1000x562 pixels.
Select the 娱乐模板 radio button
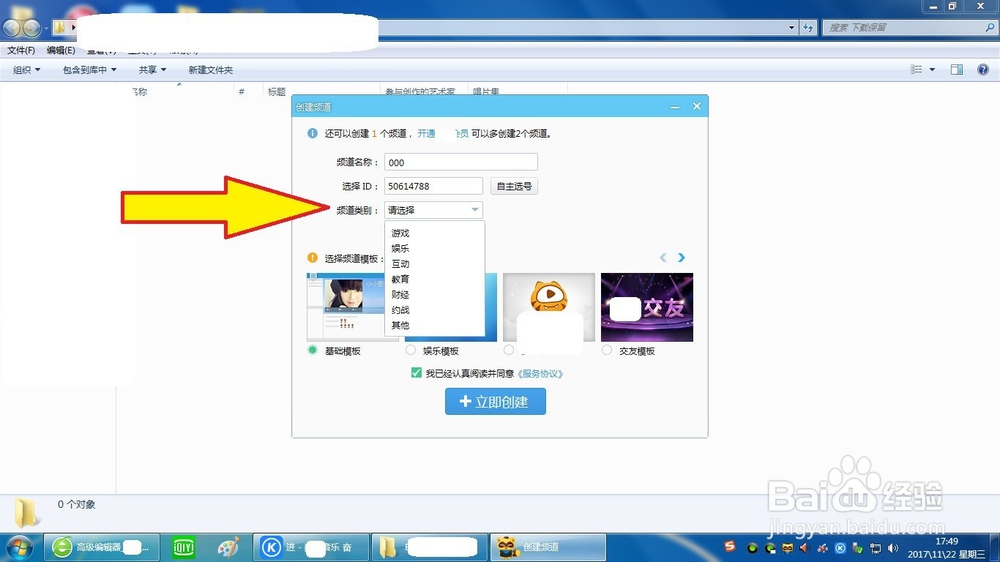(411, 350)
